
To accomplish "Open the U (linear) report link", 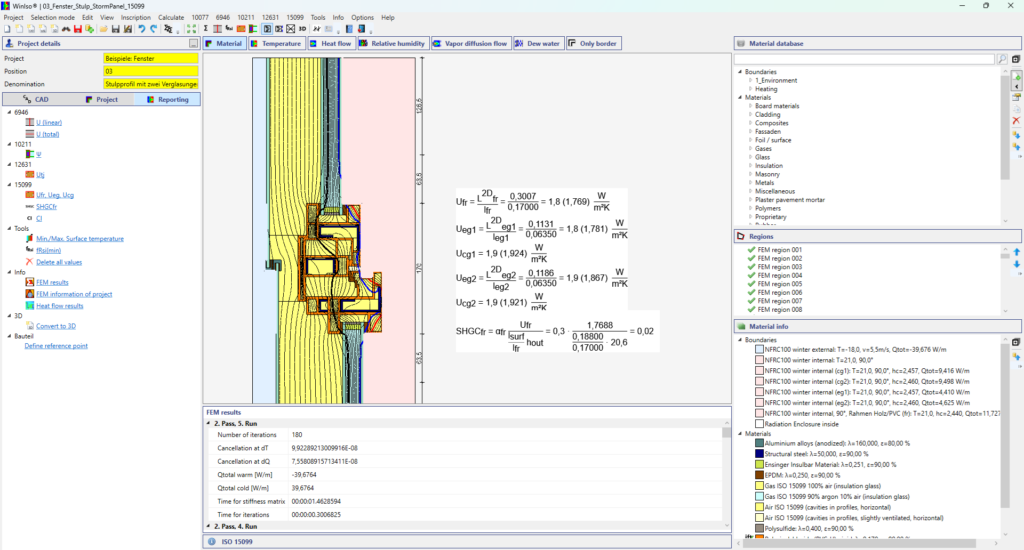I will click(49, 122).
